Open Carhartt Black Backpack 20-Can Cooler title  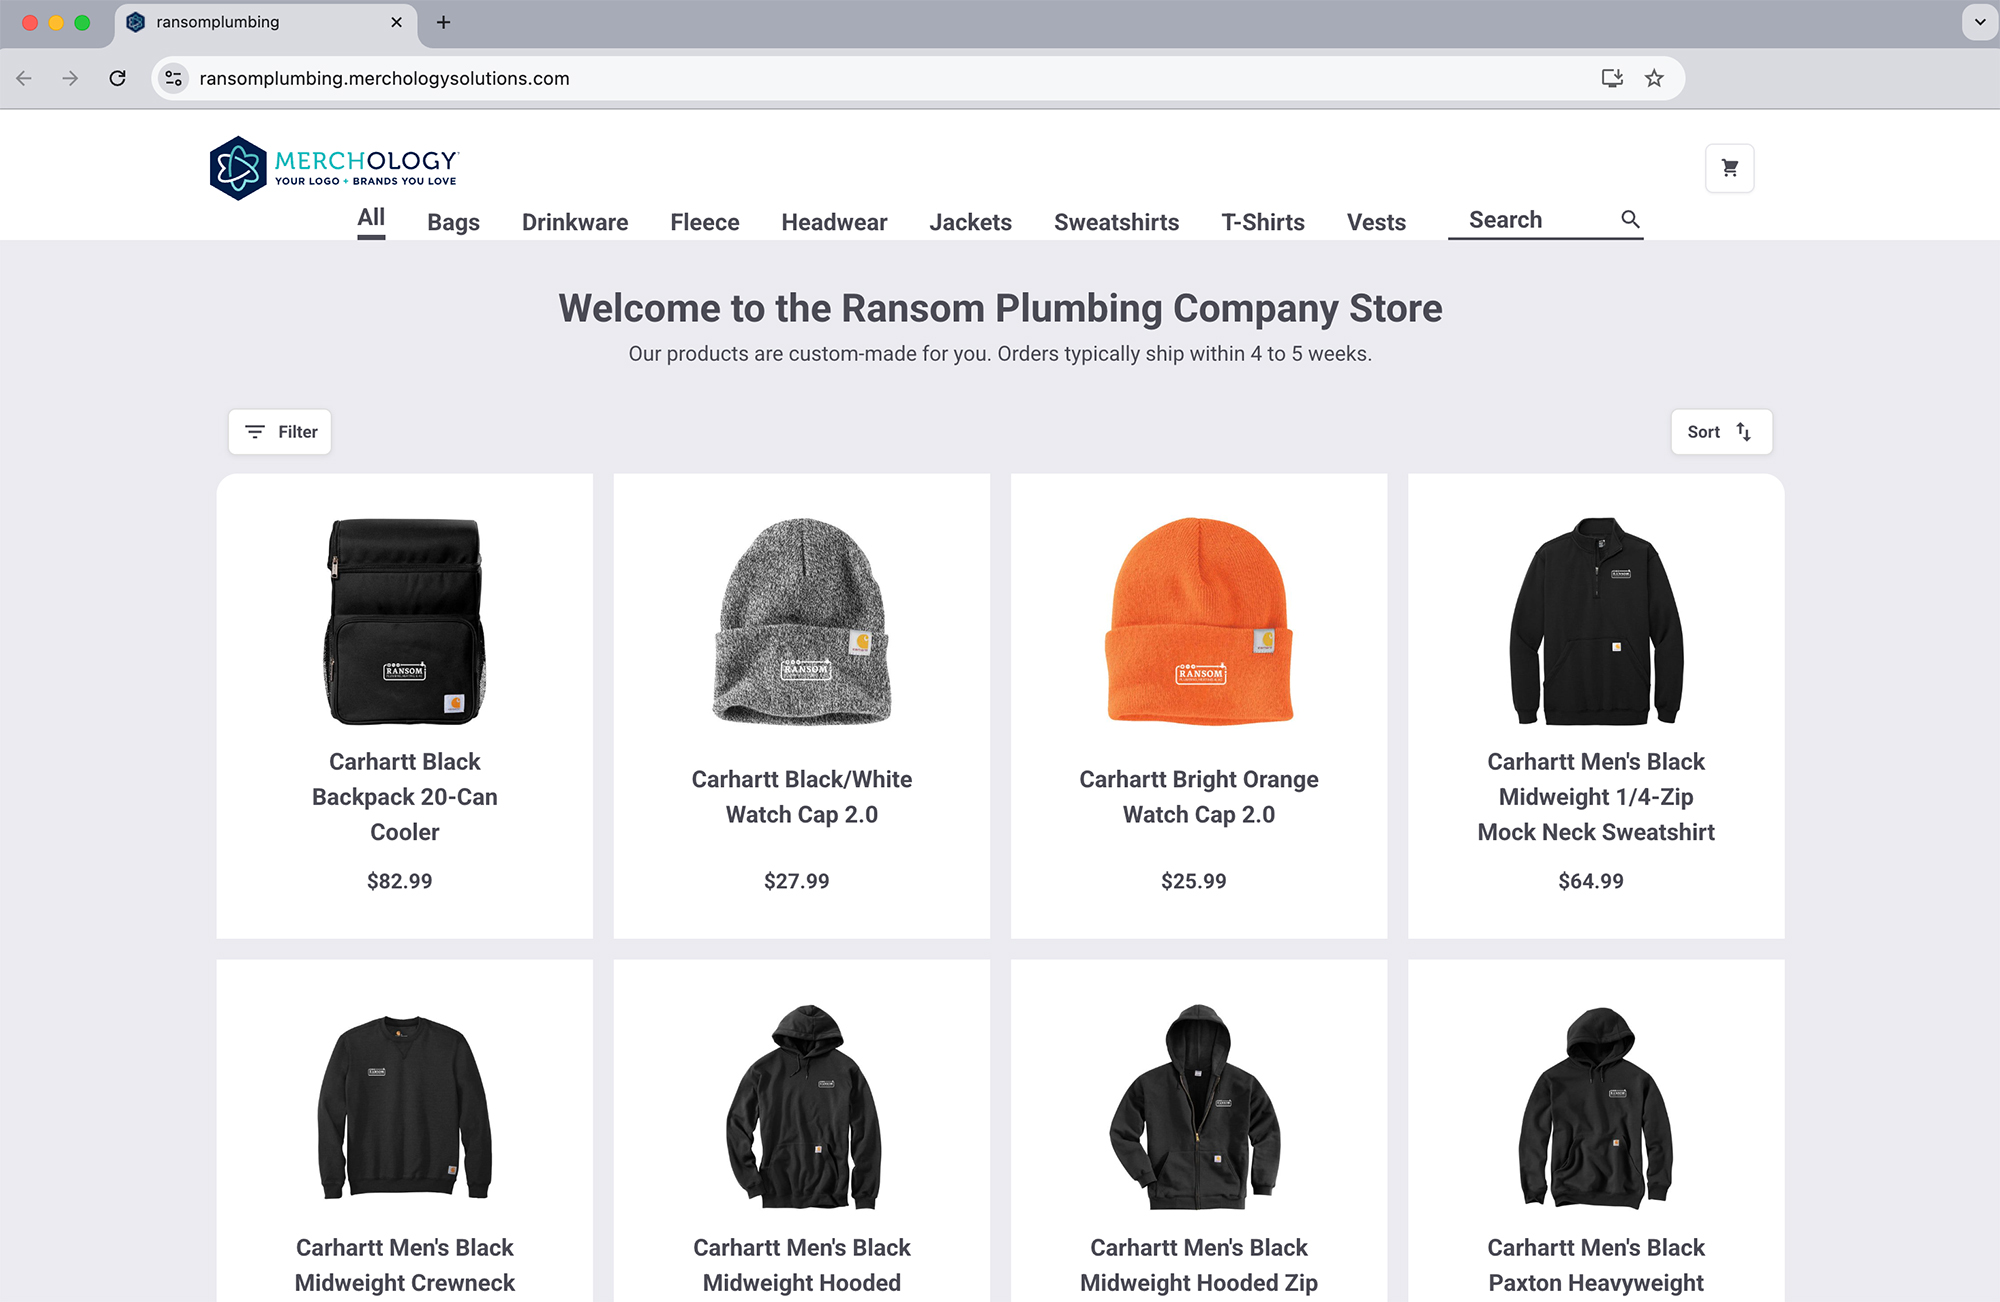[x=405, y=797]
